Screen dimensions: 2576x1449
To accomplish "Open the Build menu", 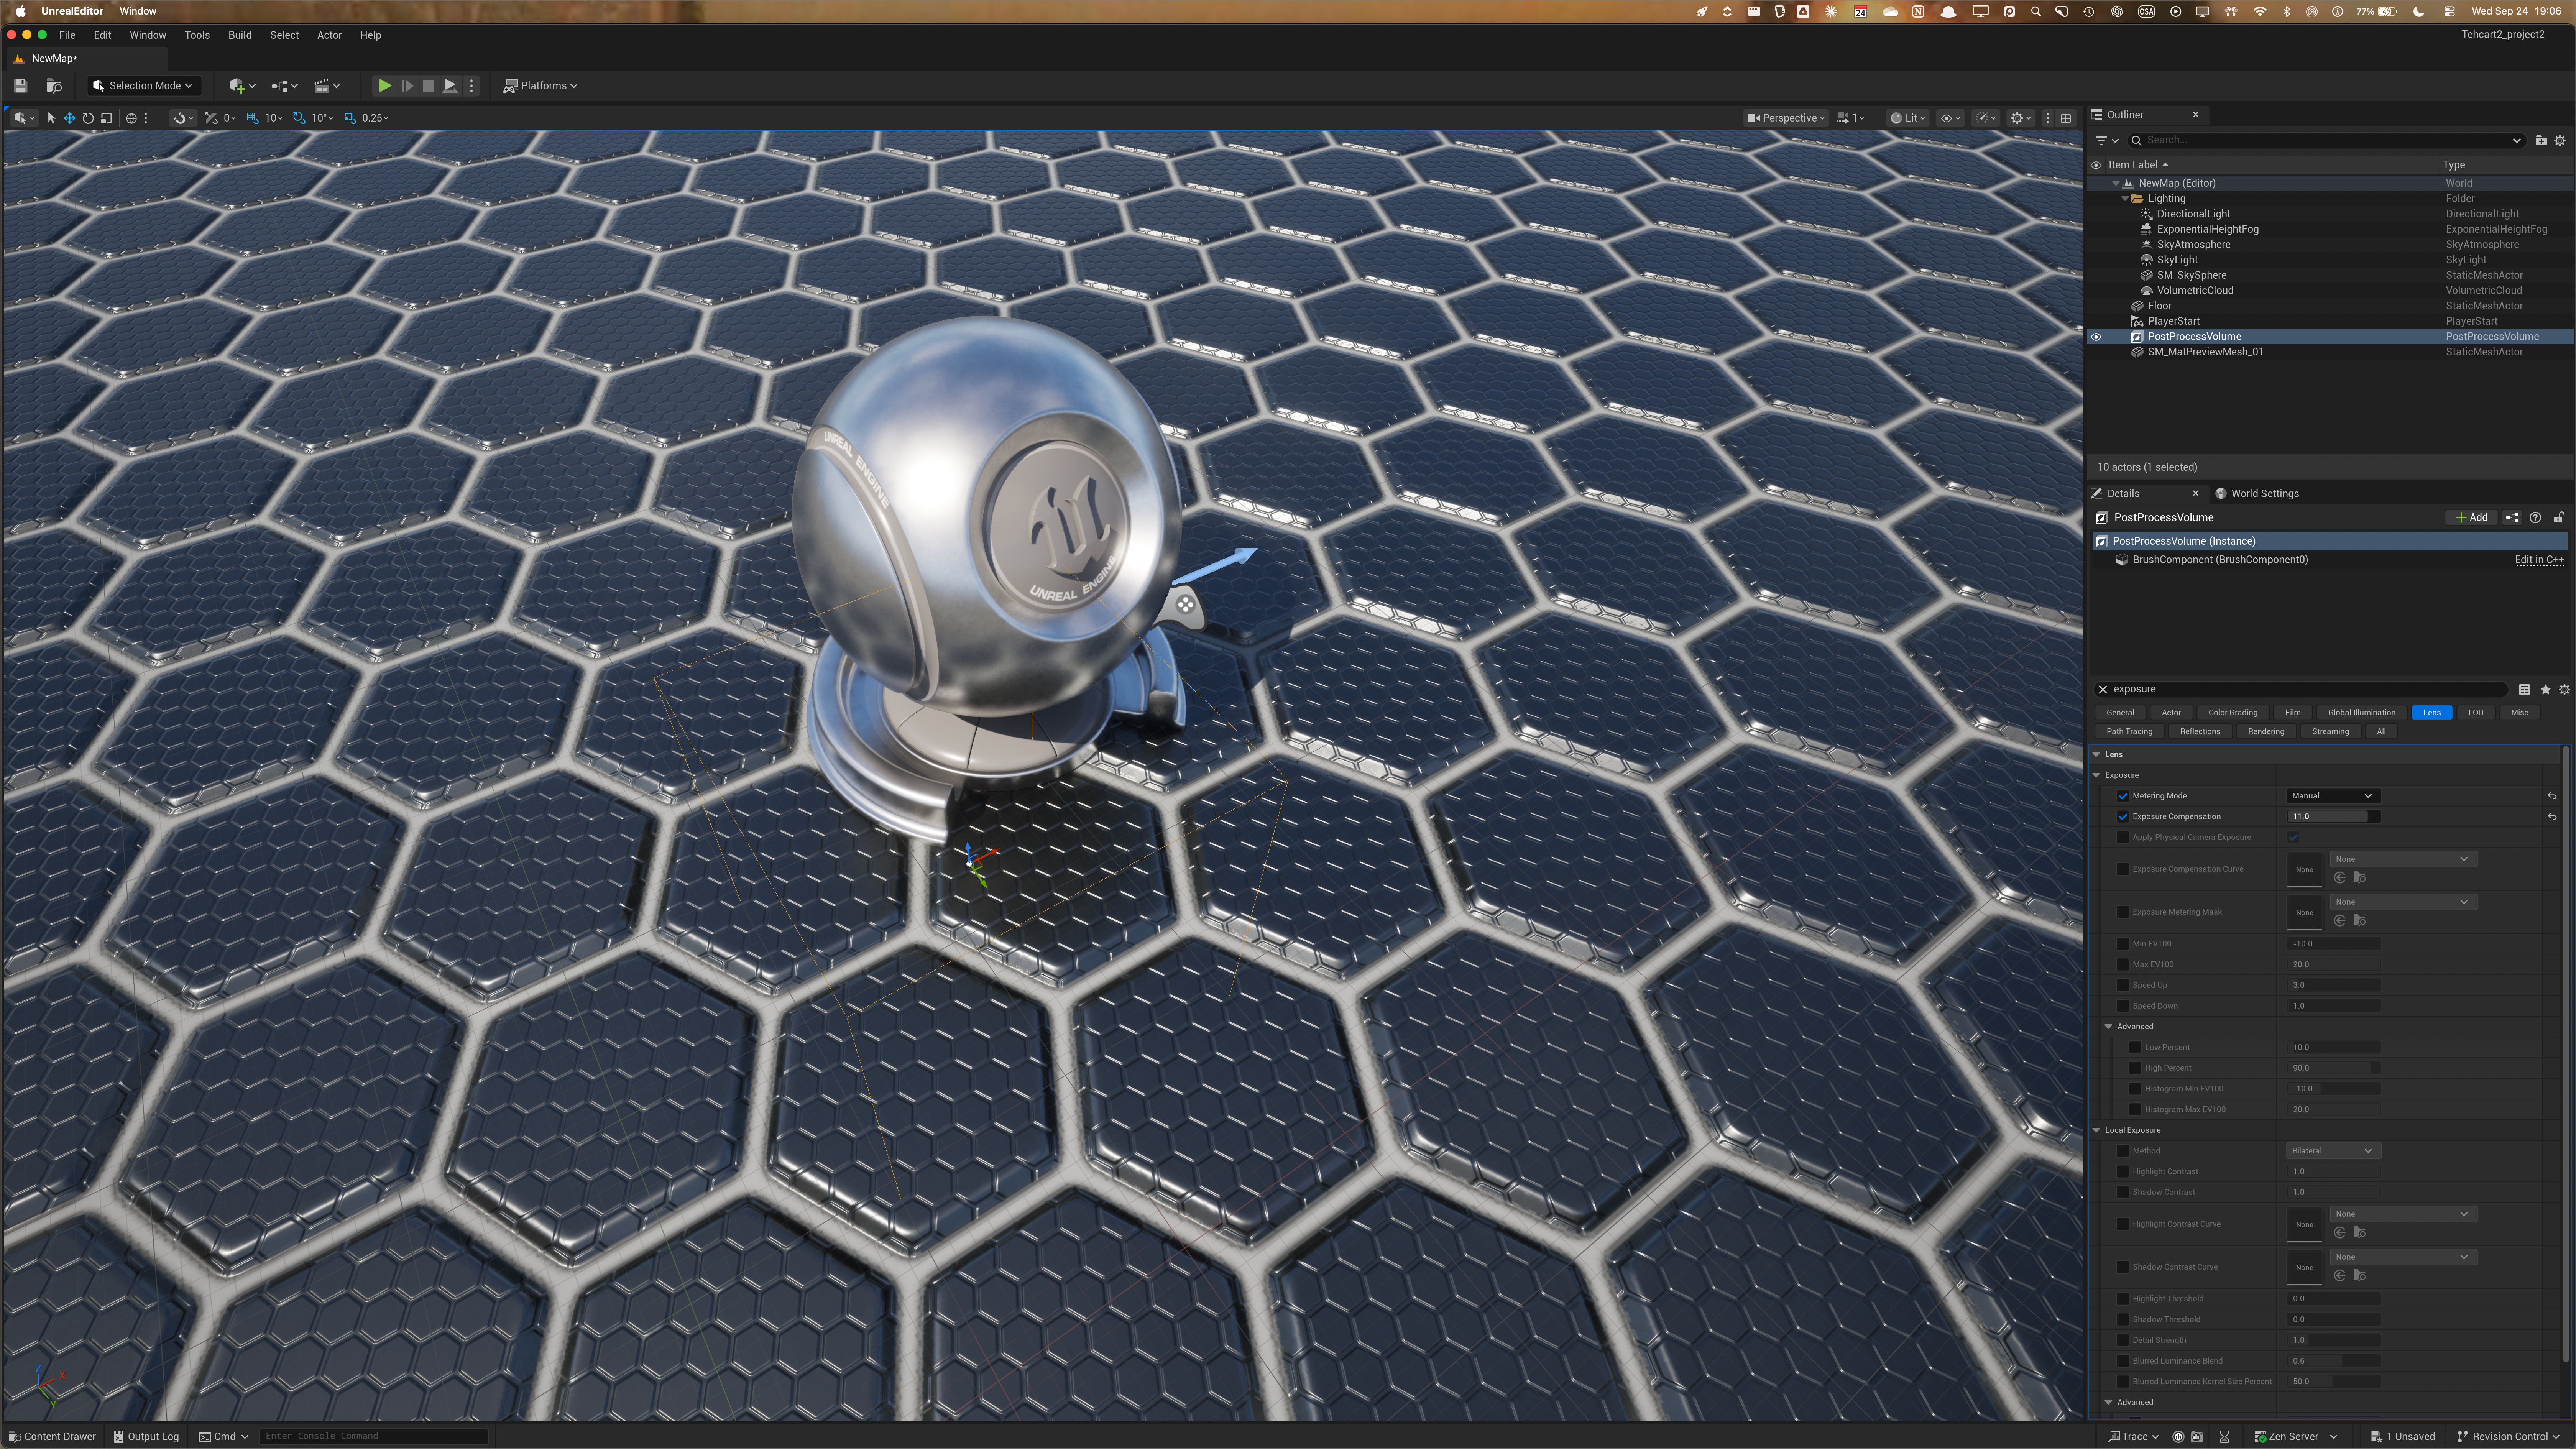I will coord(240,35).
